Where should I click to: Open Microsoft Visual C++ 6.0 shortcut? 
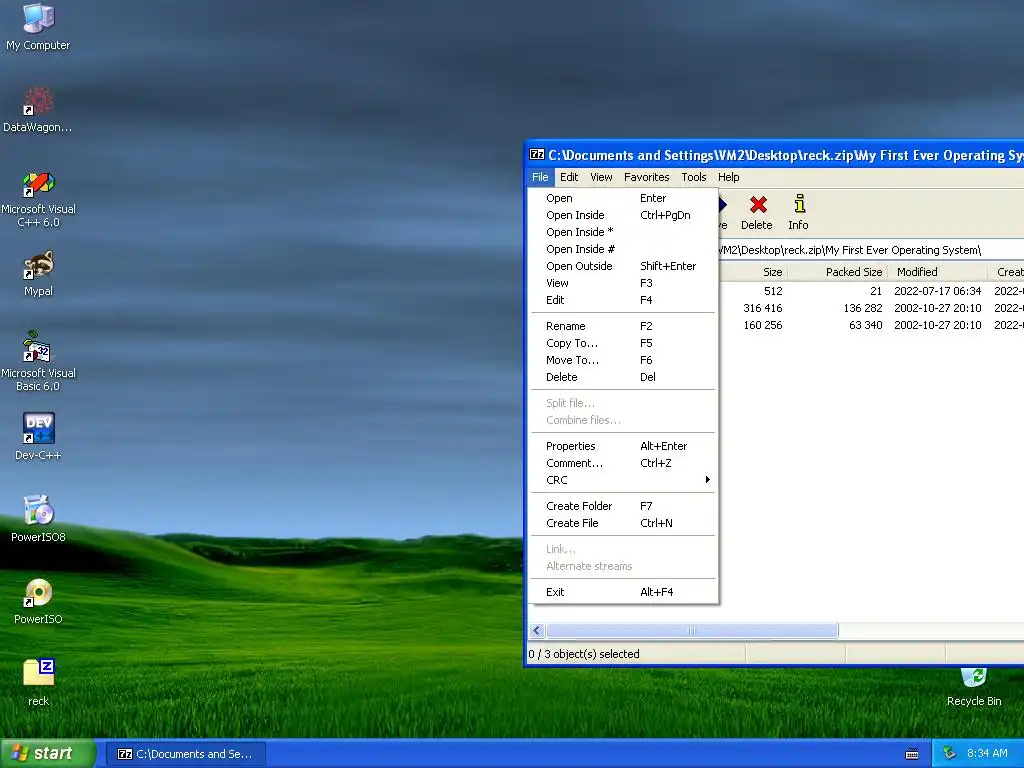point(39,199)
